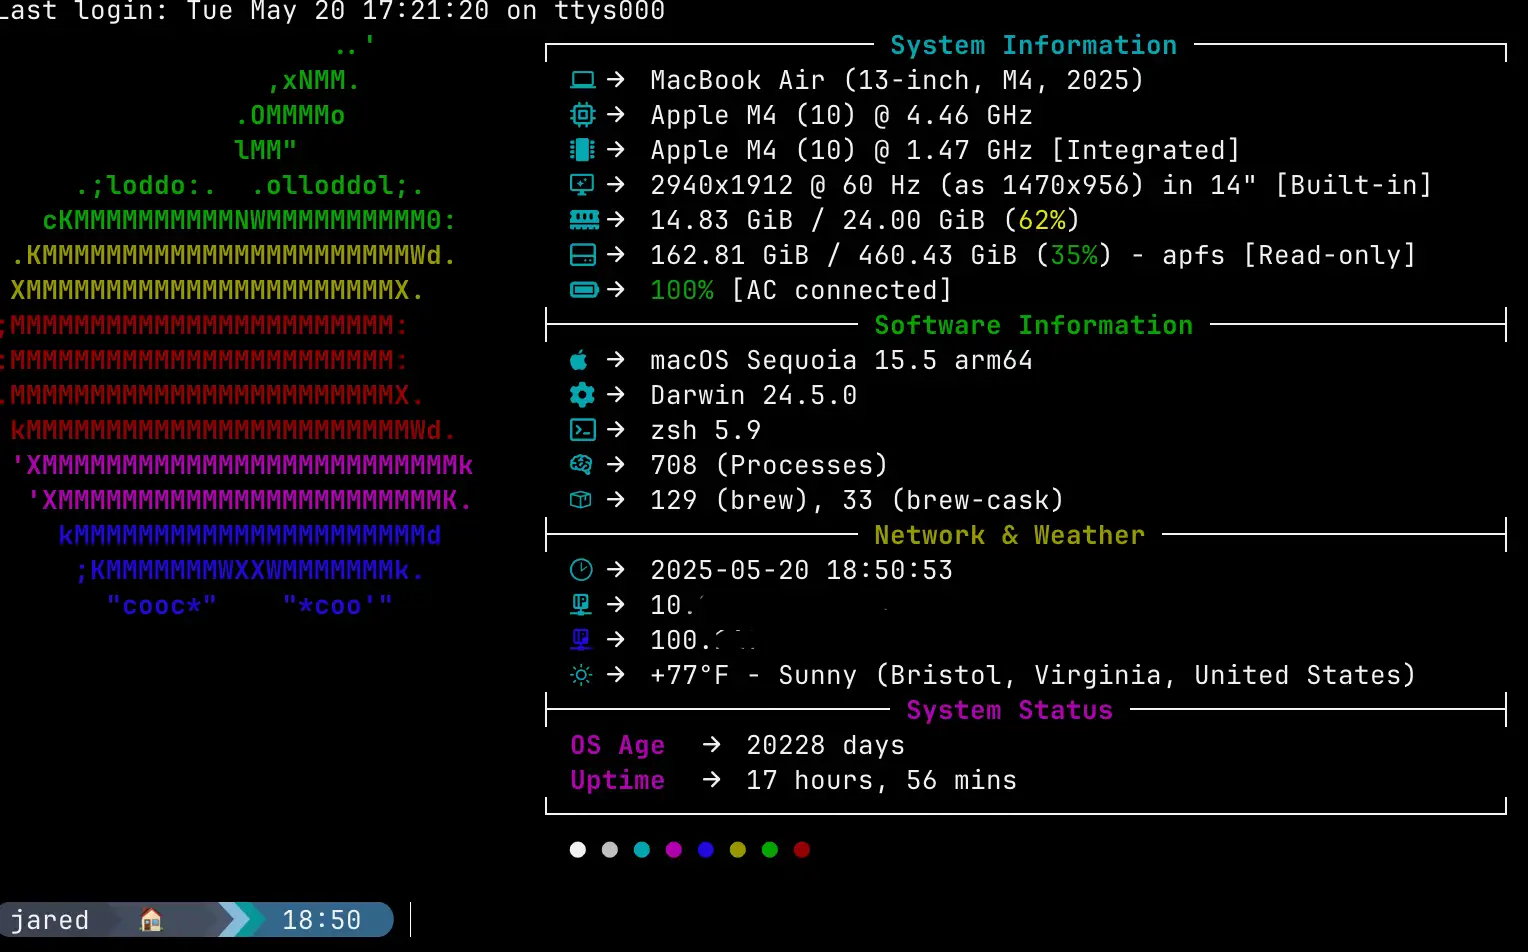Screen dimensions: 1528x952
Task: Click the [AC connected] text
Action: 841,290
